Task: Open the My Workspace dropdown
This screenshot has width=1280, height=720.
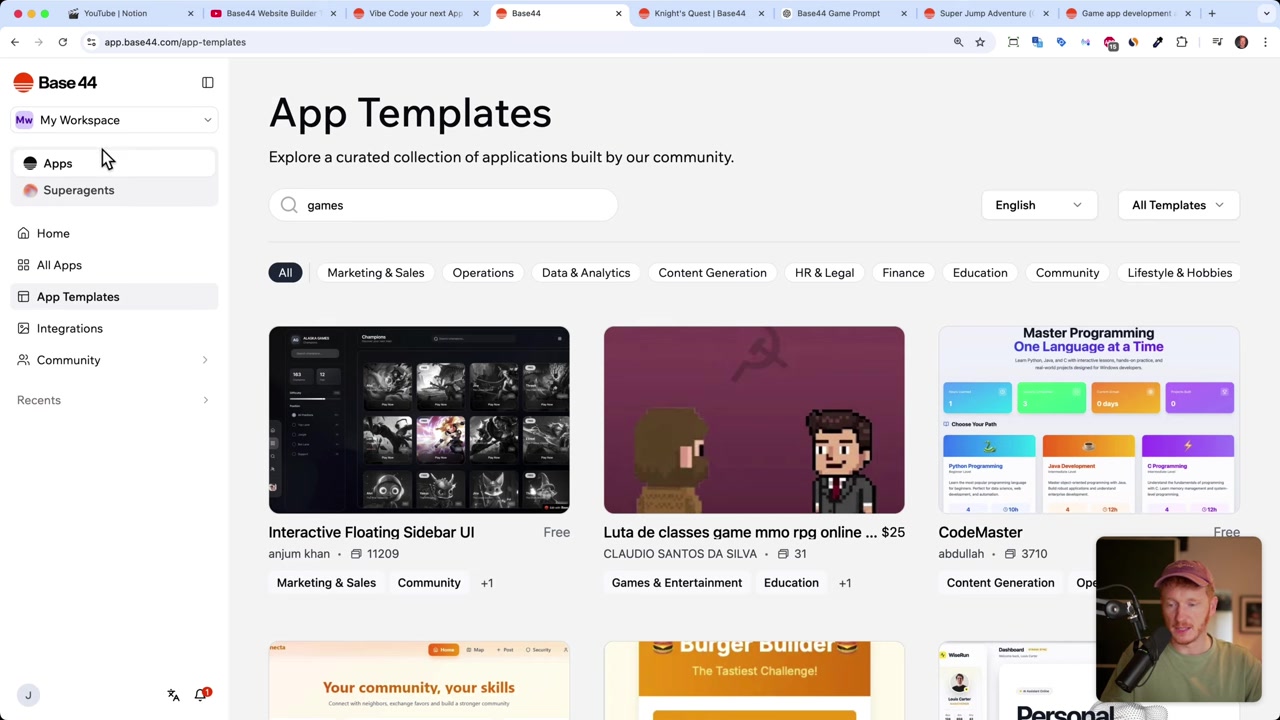Action: 115,120
